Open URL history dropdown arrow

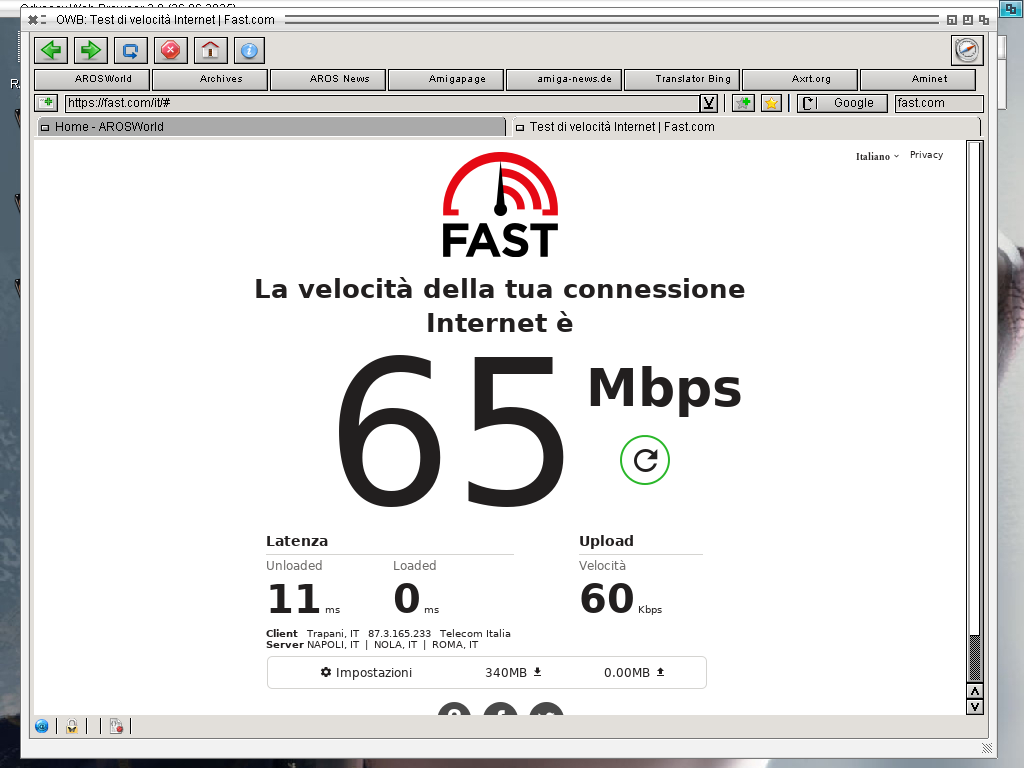pos(709,103)
